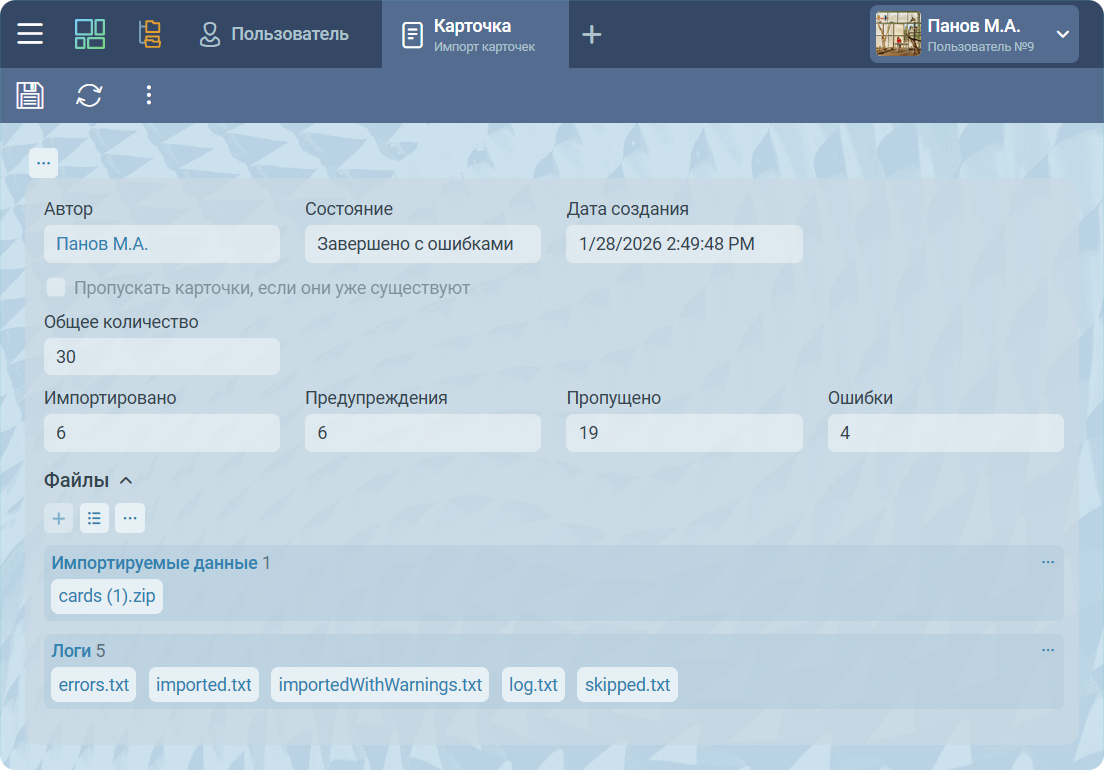Open the orange tree structure icon

(149, 34)
